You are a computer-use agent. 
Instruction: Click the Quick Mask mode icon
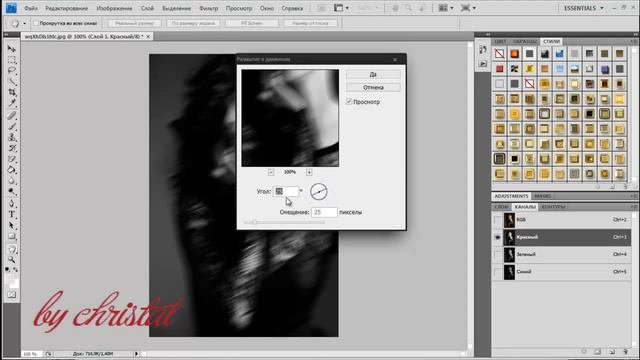(12, 295)
